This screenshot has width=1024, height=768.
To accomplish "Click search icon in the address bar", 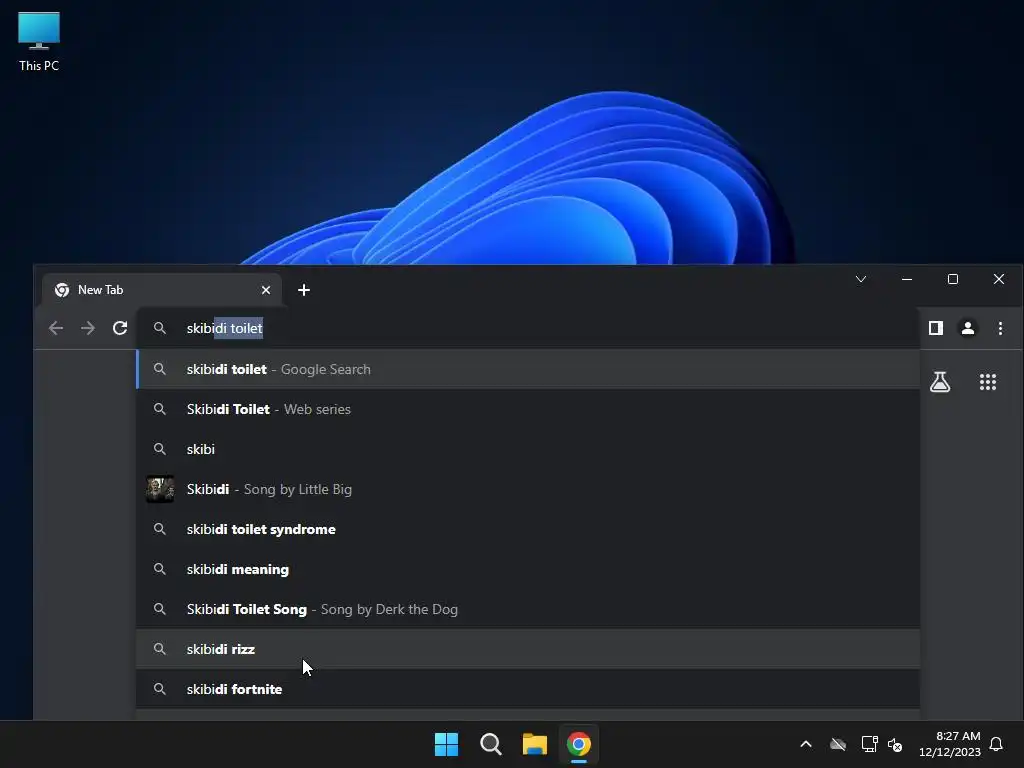I will pos(159,328).
